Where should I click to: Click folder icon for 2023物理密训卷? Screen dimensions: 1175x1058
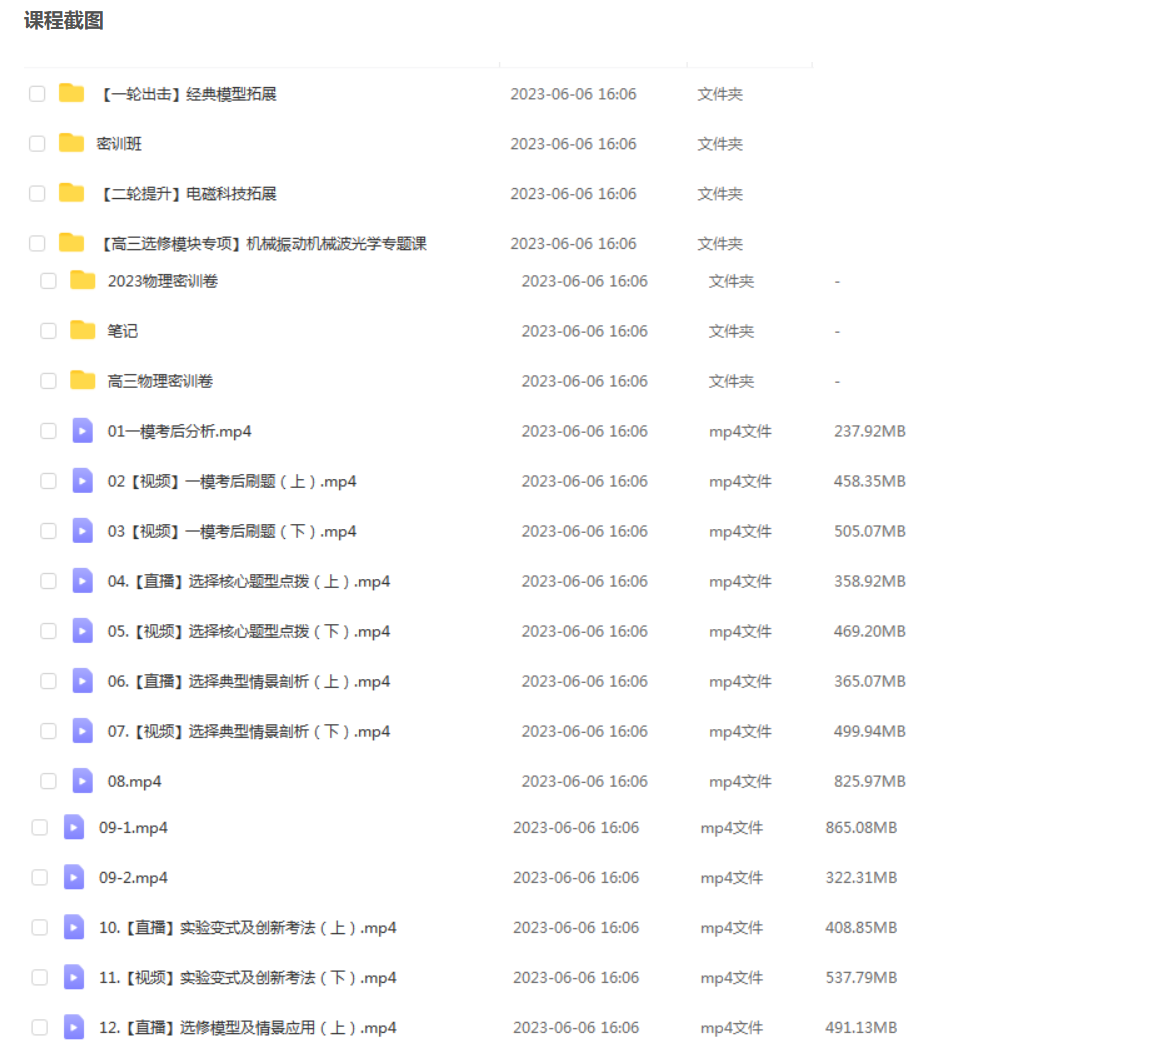pos(83,280)
